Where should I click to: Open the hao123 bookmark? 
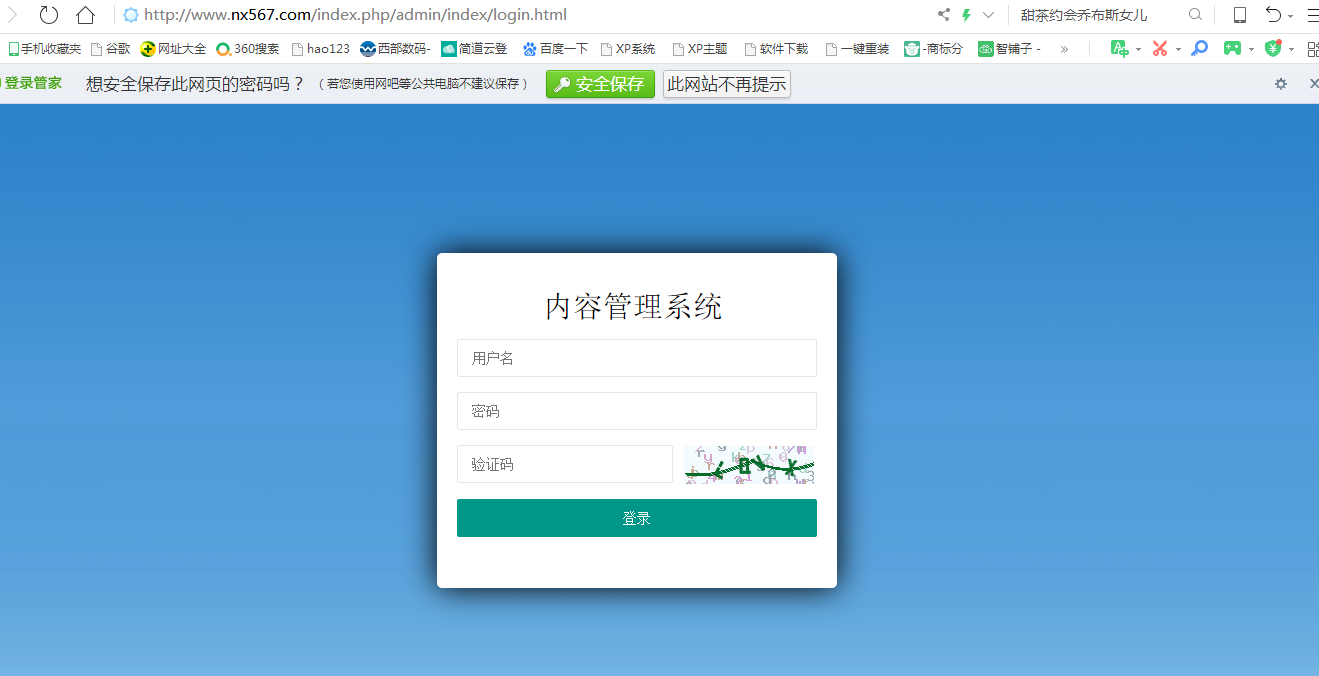[320, 47]
